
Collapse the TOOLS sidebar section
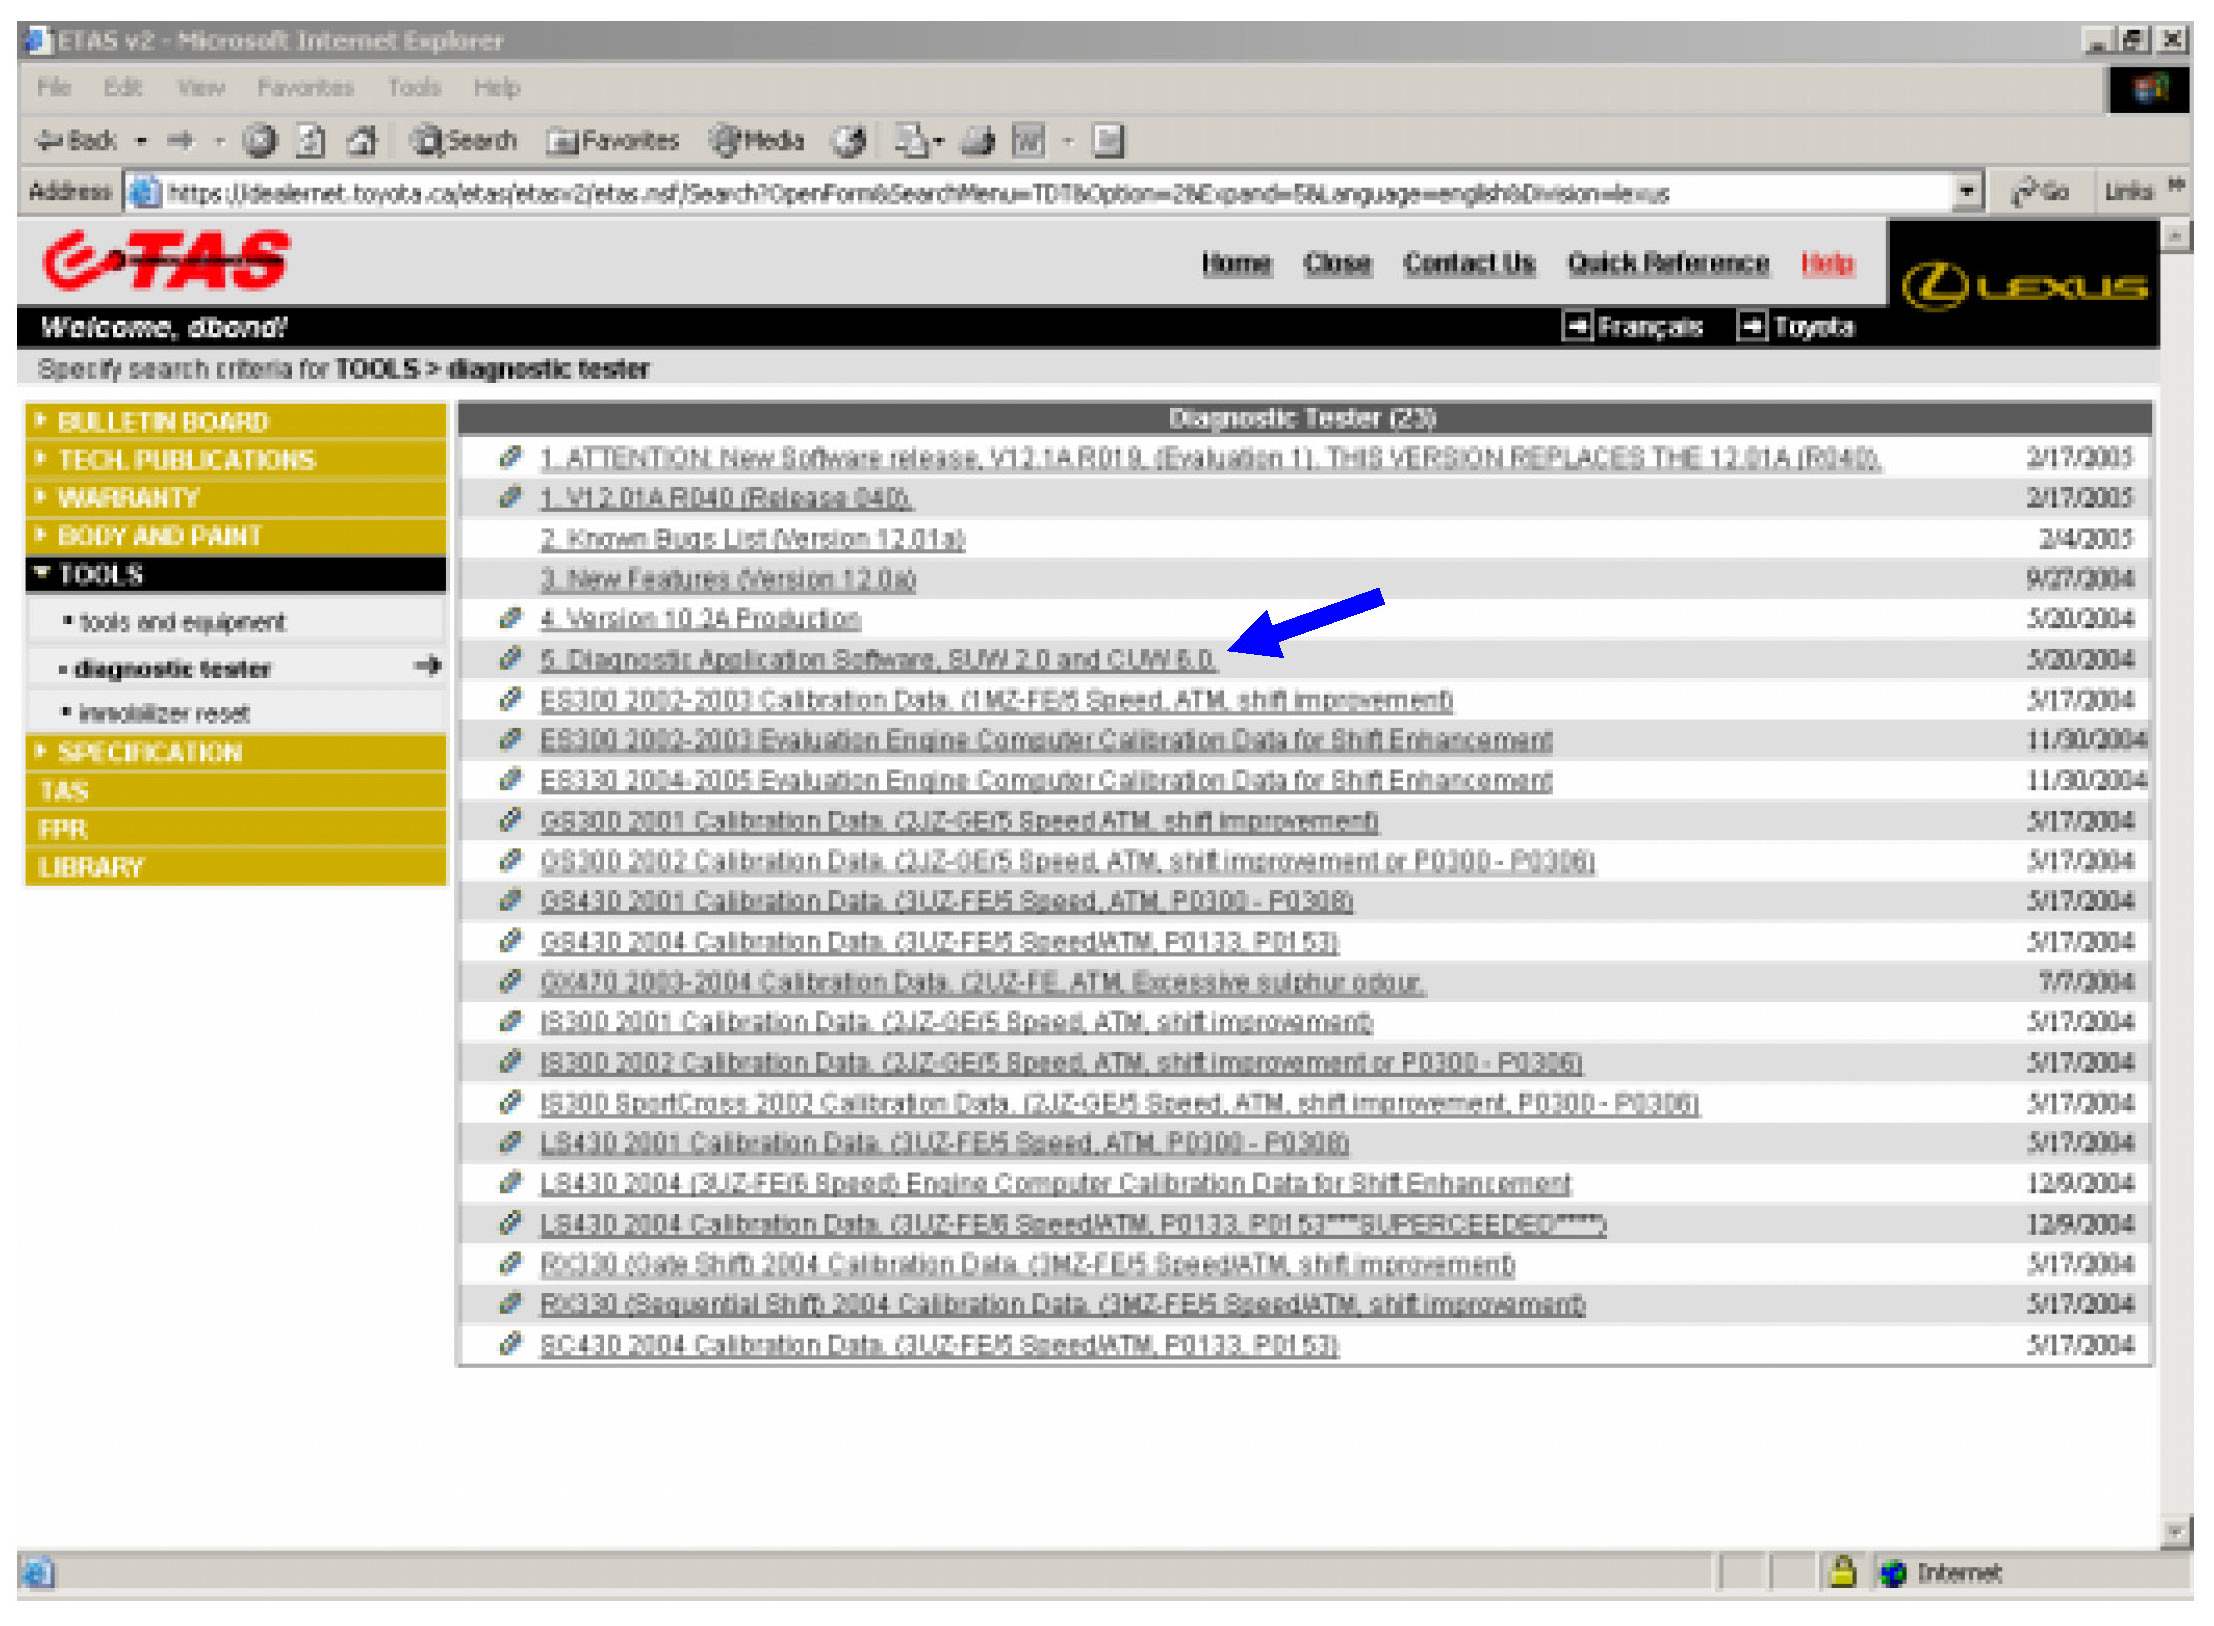100,574
